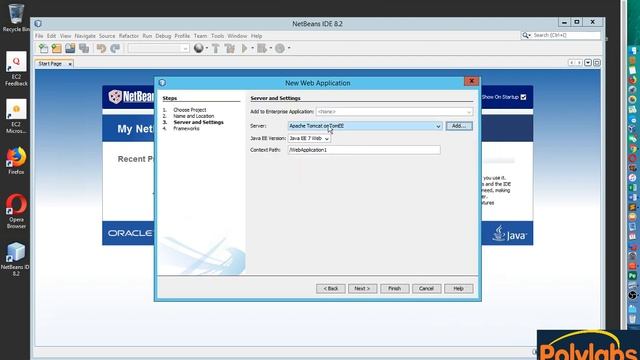Open the Java EE Version dropdown
Screen dimensions: 640x360
click(x=327, y=139)
